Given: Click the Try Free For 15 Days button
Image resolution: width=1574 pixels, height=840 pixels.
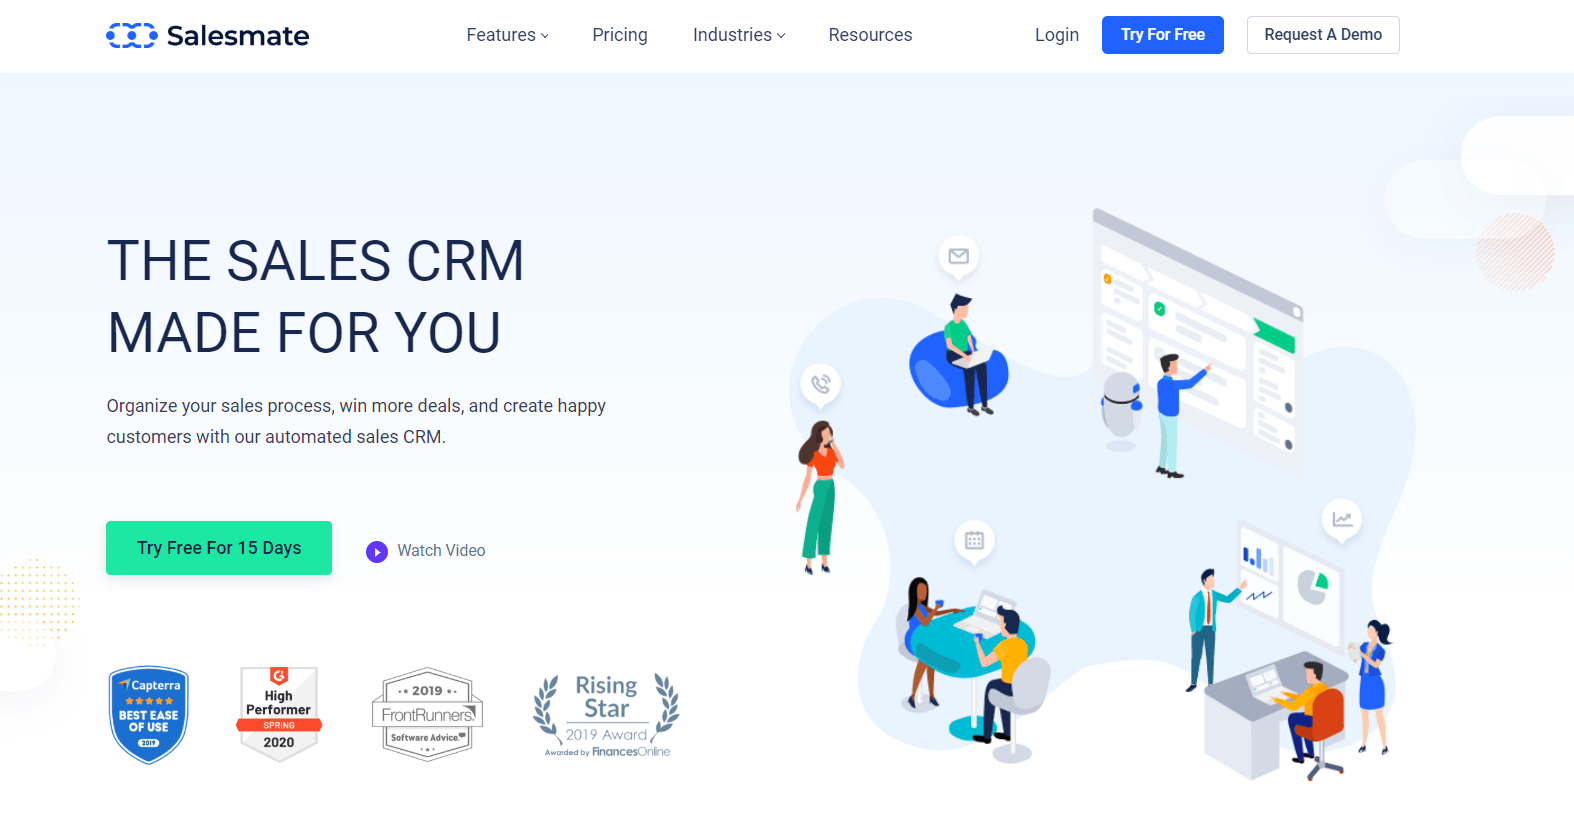Looking at the screenshot, I should tap(219, 548).
